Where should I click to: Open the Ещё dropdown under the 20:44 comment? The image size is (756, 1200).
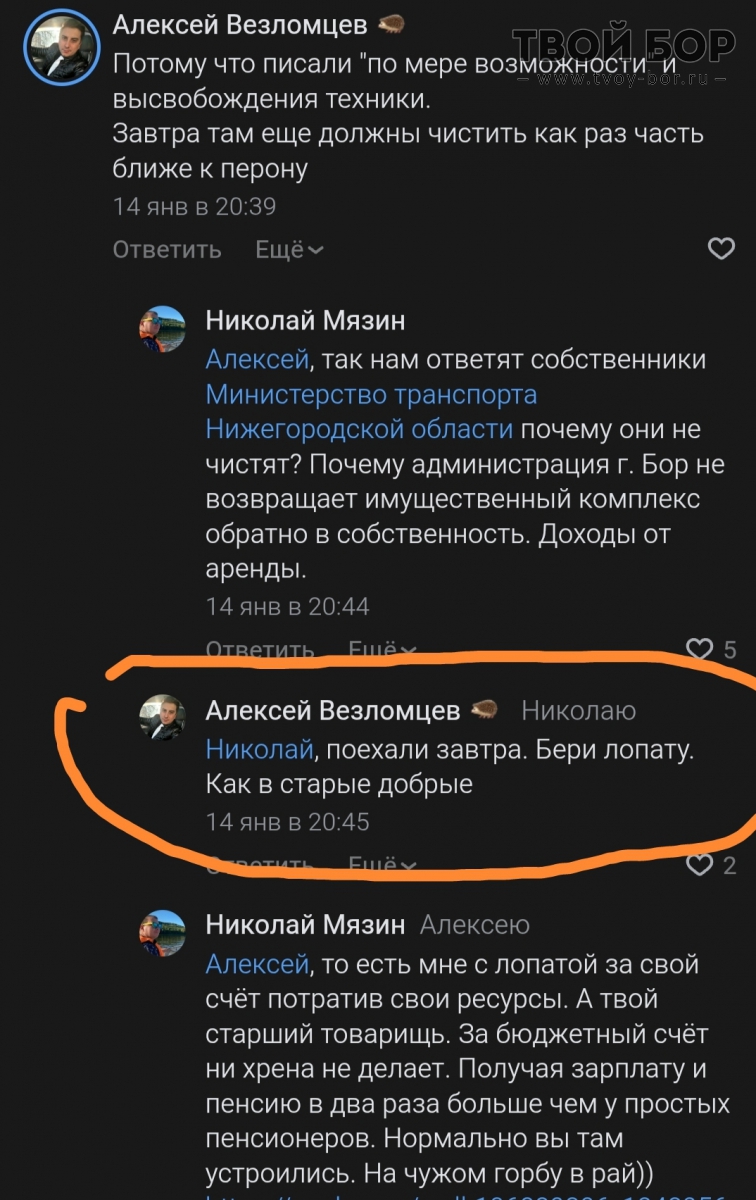[x=382, y=651]
